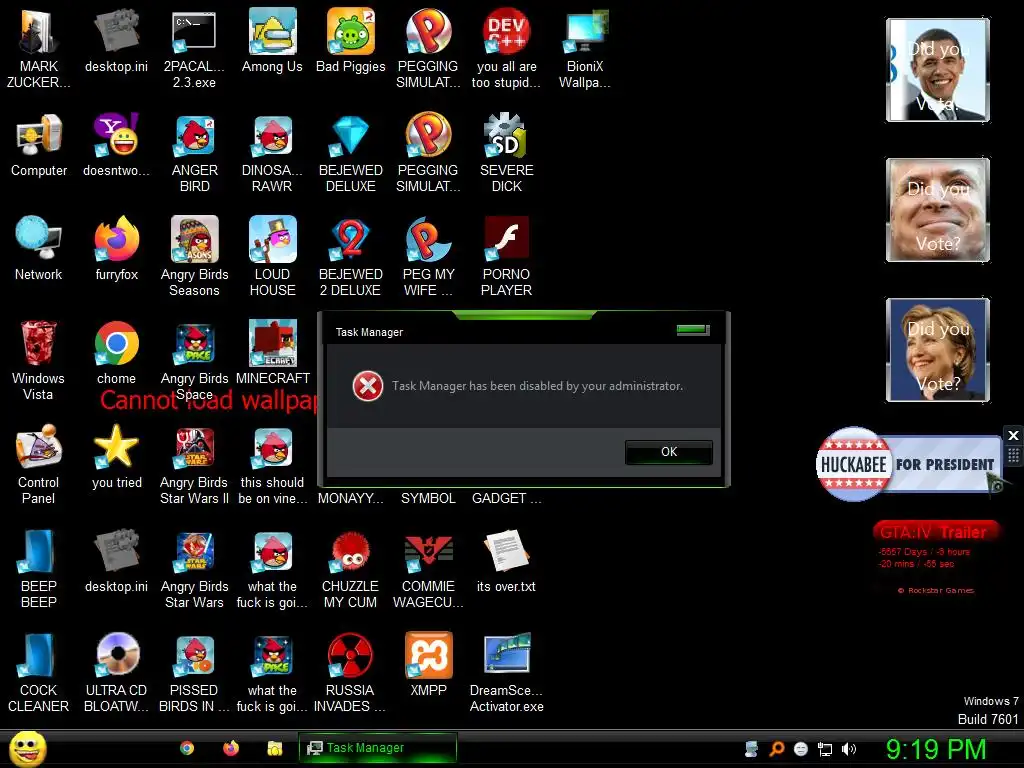Open the BEEP BEEP icon
1024x768 pixels.
(39, 568)
